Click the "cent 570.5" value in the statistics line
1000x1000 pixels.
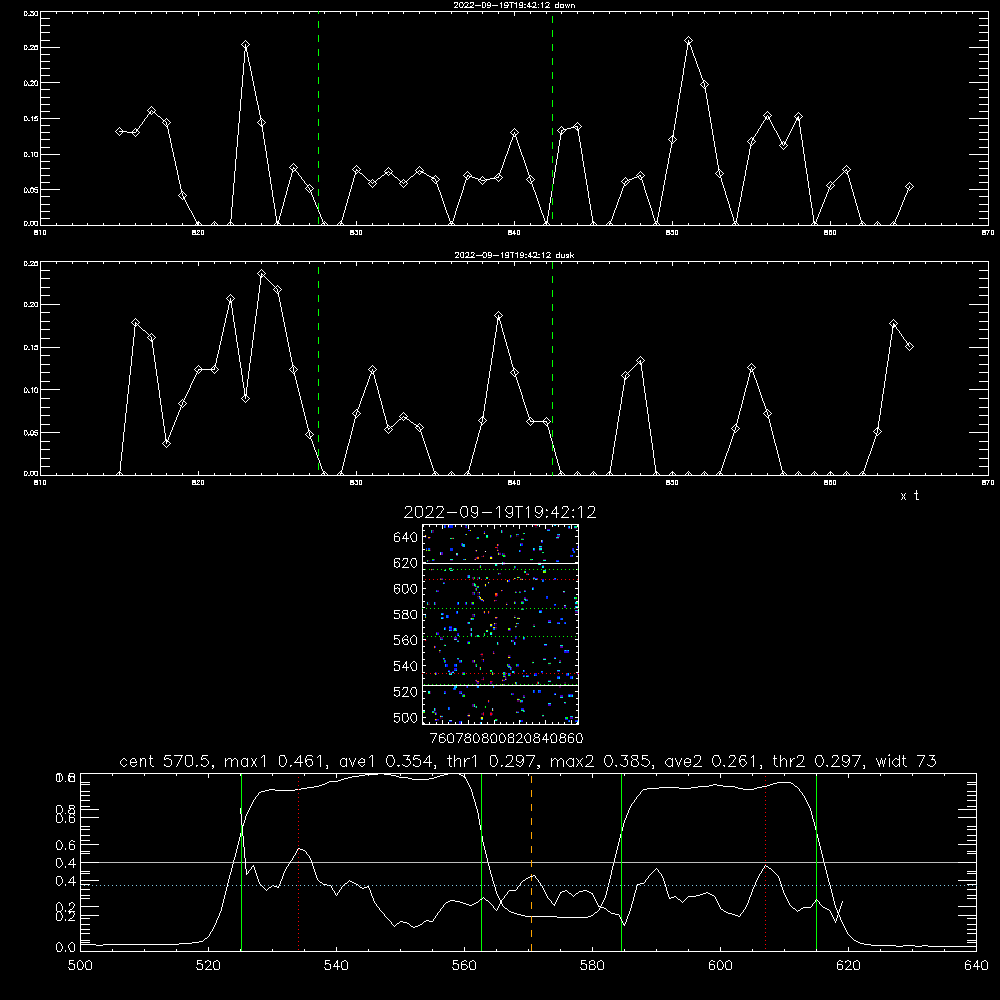[x=165, y=761]
